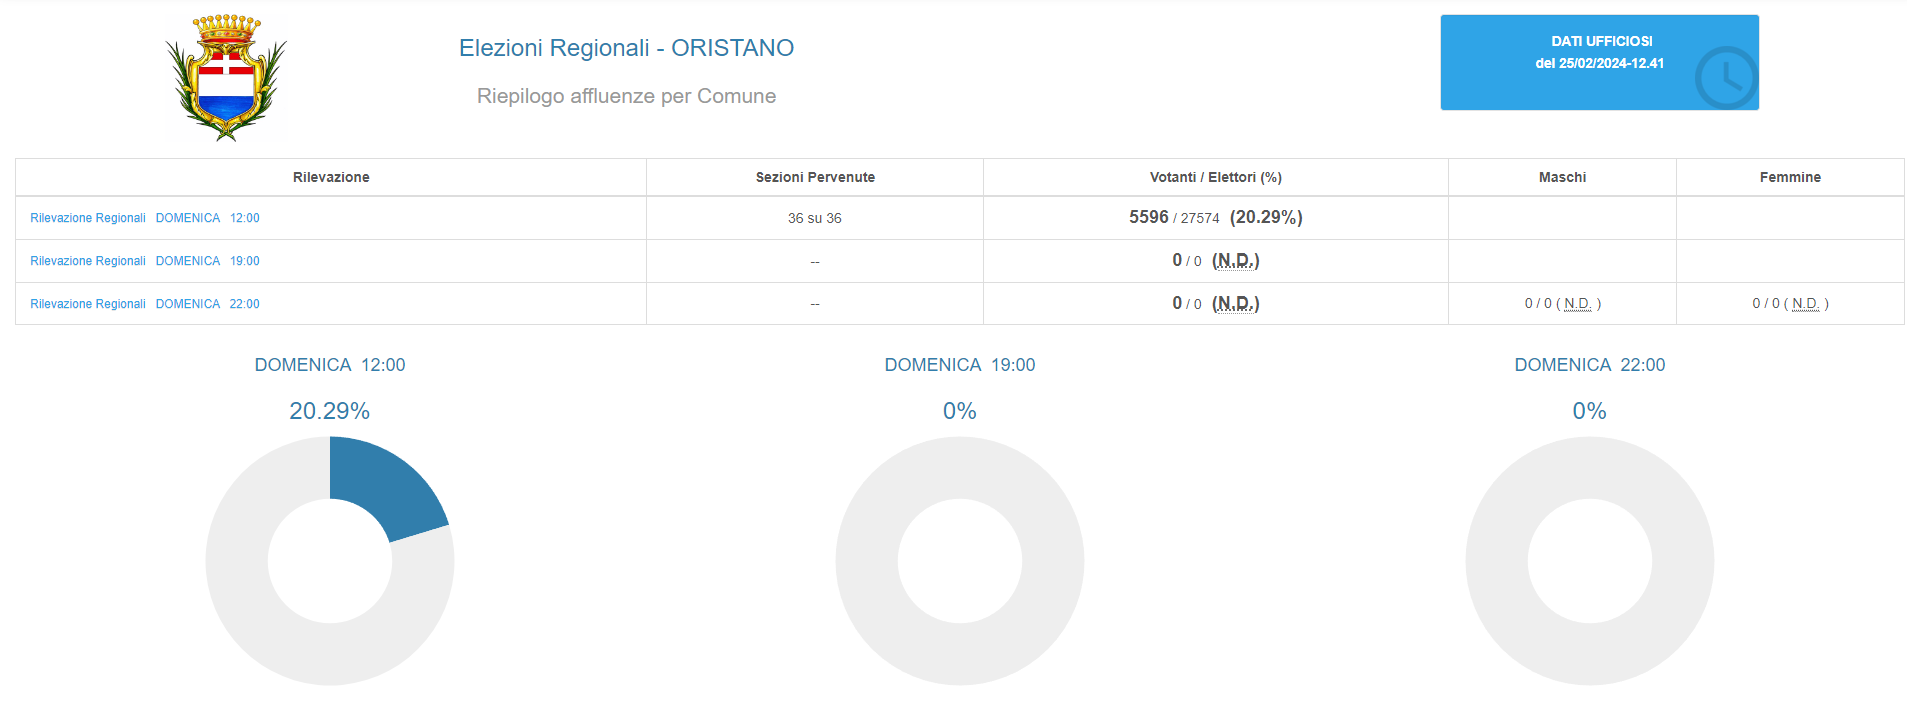The height and width of the screenshot is (703, 1907).
Task: Click the Femmine column header
Action: pyautogui.click(x=1790, y=177)
